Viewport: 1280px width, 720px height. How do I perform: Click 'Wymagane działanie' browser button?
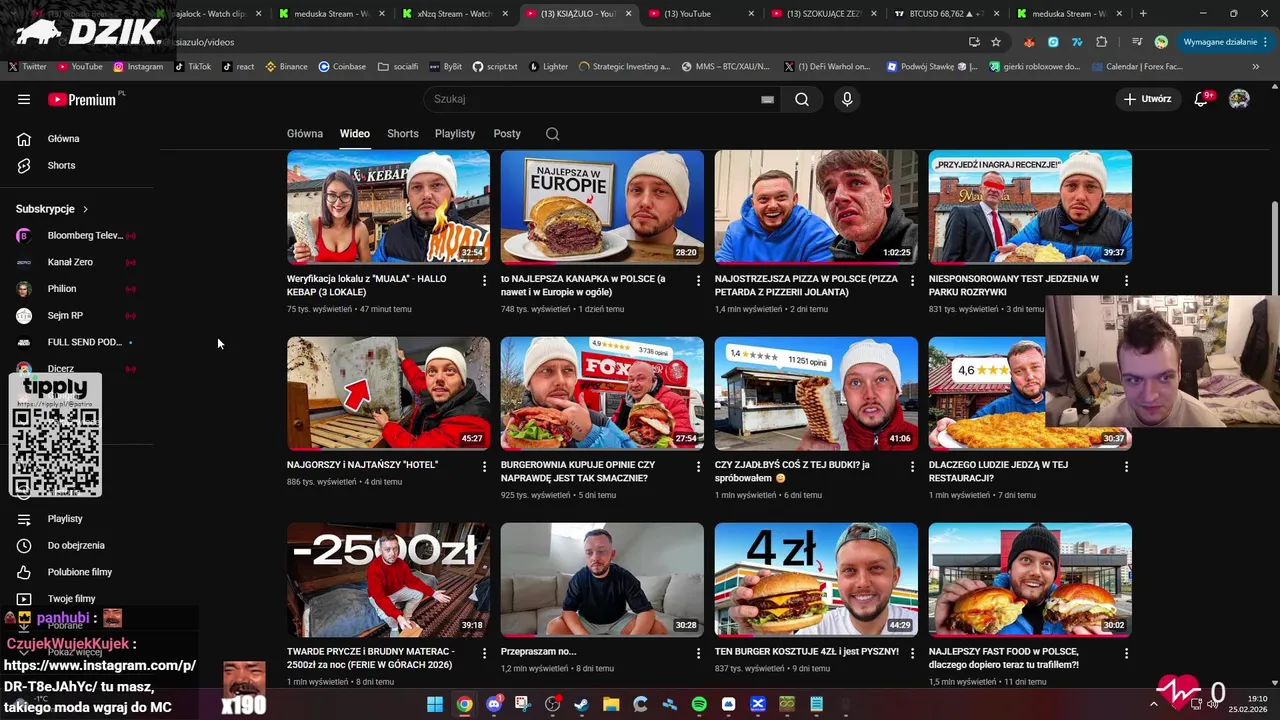pyautogui.click(x=1224, y=42)
